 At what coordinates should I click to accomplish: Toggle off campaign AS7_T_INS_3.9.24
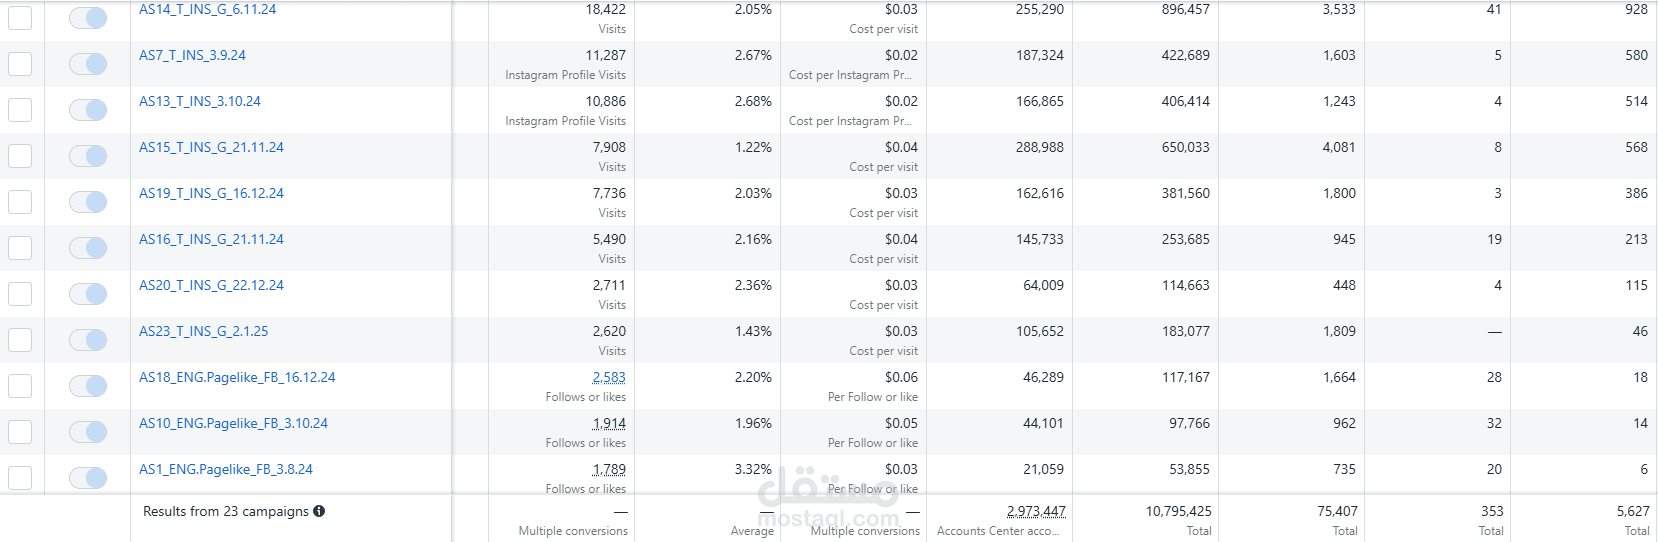[x=88, y=64]
